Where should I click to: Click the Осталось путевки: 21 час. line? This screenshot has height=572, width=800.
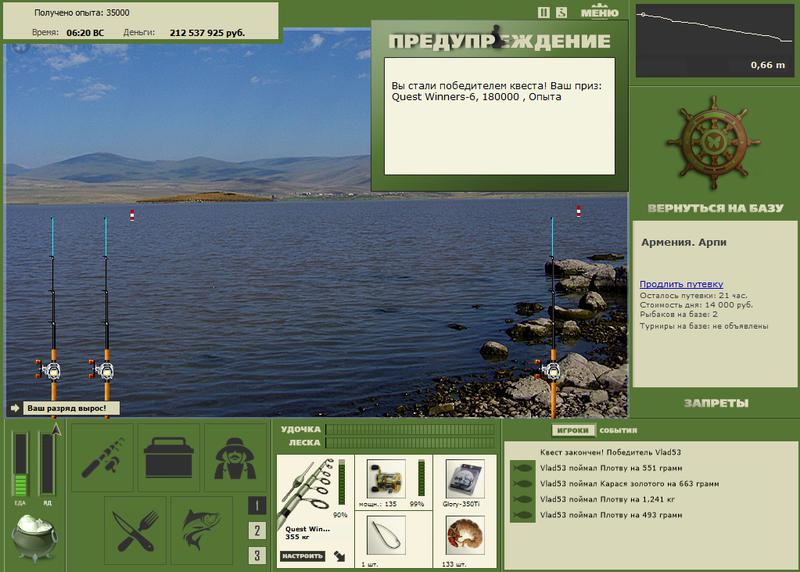point(693,295)
